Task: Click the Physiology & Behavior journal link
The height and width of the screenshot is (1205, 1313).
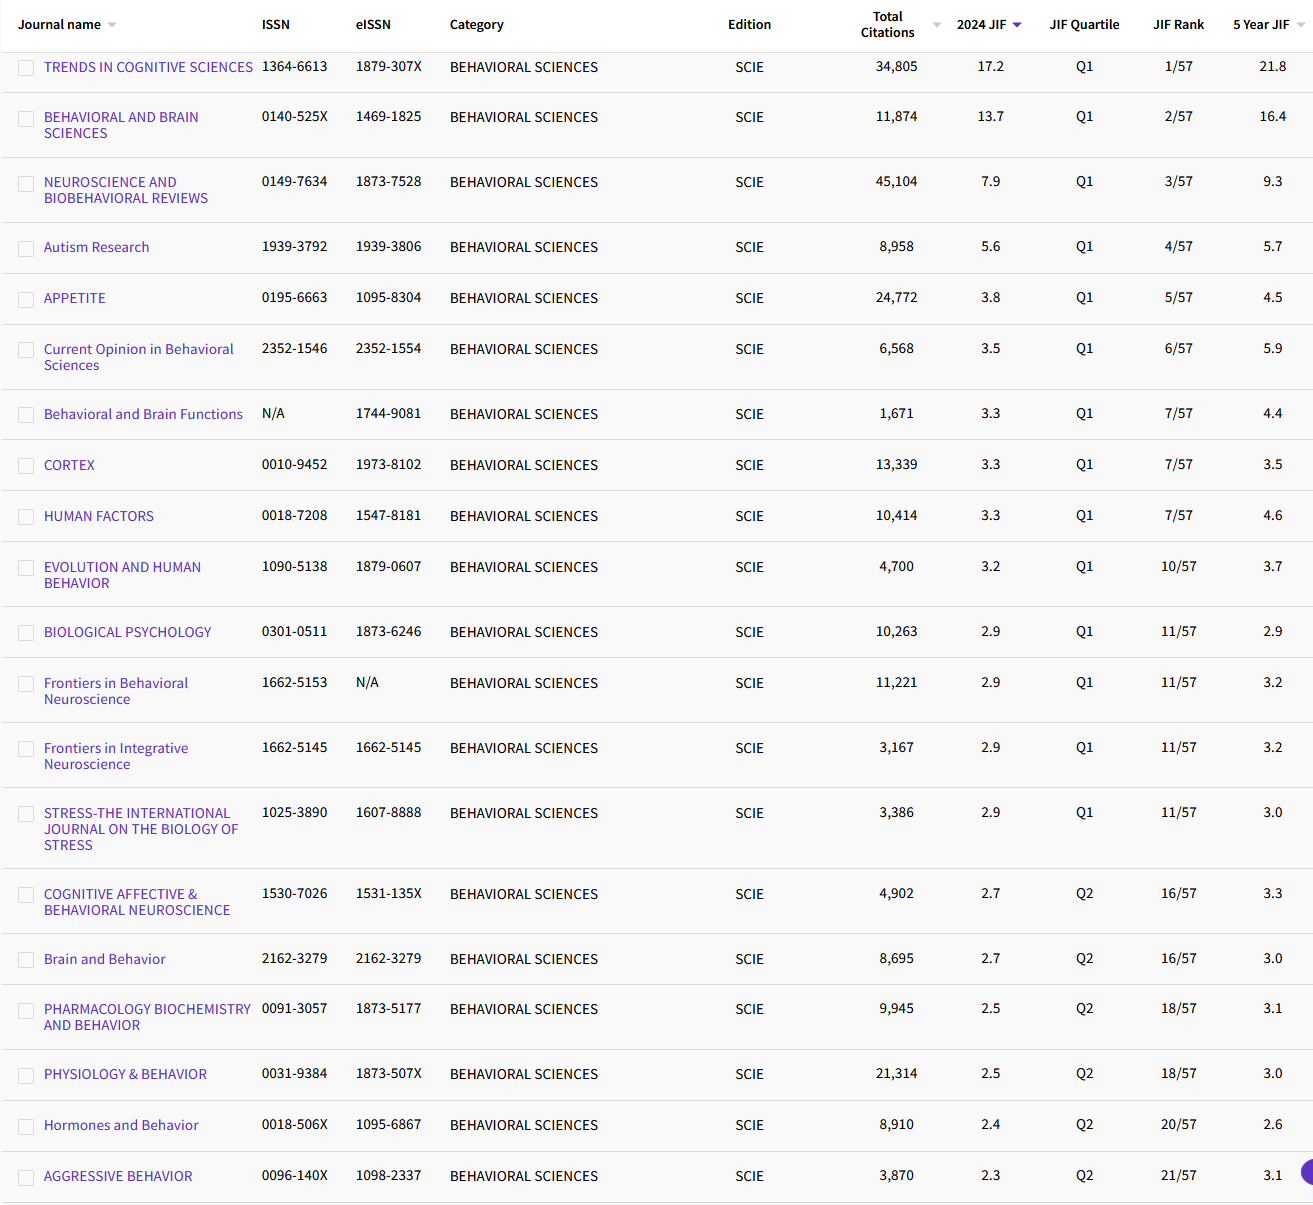Action: click(125, 1074)
